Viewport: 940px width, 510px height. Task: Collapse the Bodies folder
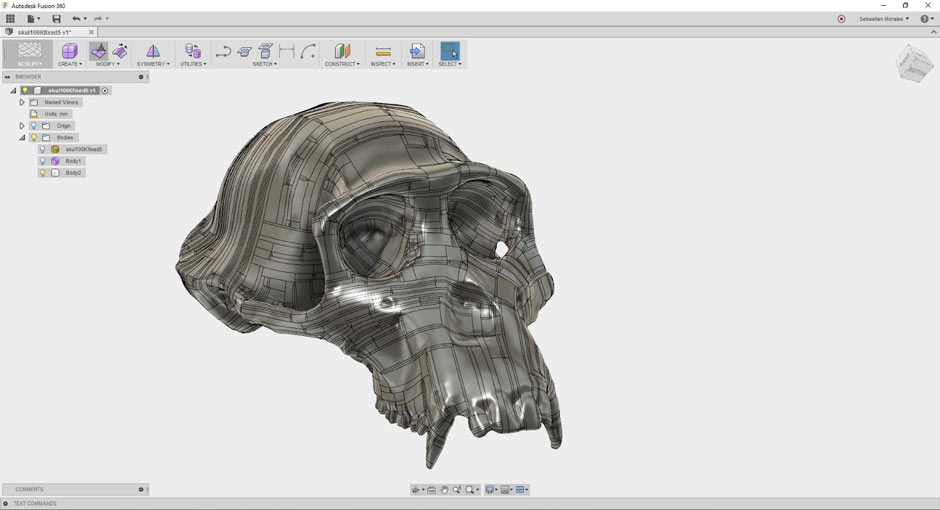[x=22, y=138]
